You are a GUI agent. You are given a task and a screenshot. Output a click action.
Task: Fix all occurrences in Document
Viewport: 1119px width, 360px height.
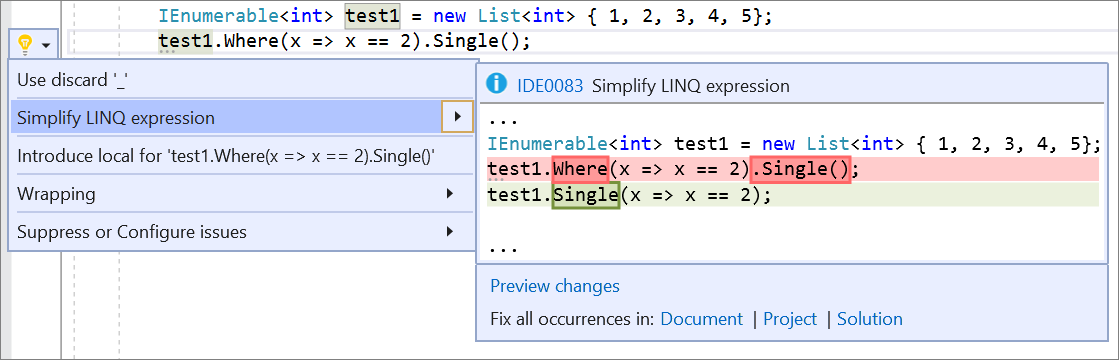coord(702,319)
